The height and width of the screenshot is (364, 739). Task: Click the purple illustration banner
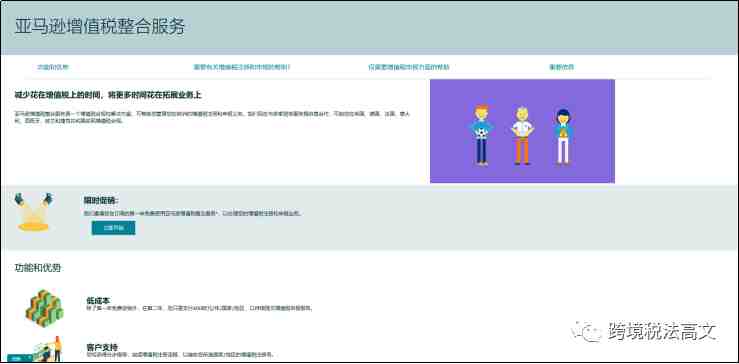pos(522,131)
